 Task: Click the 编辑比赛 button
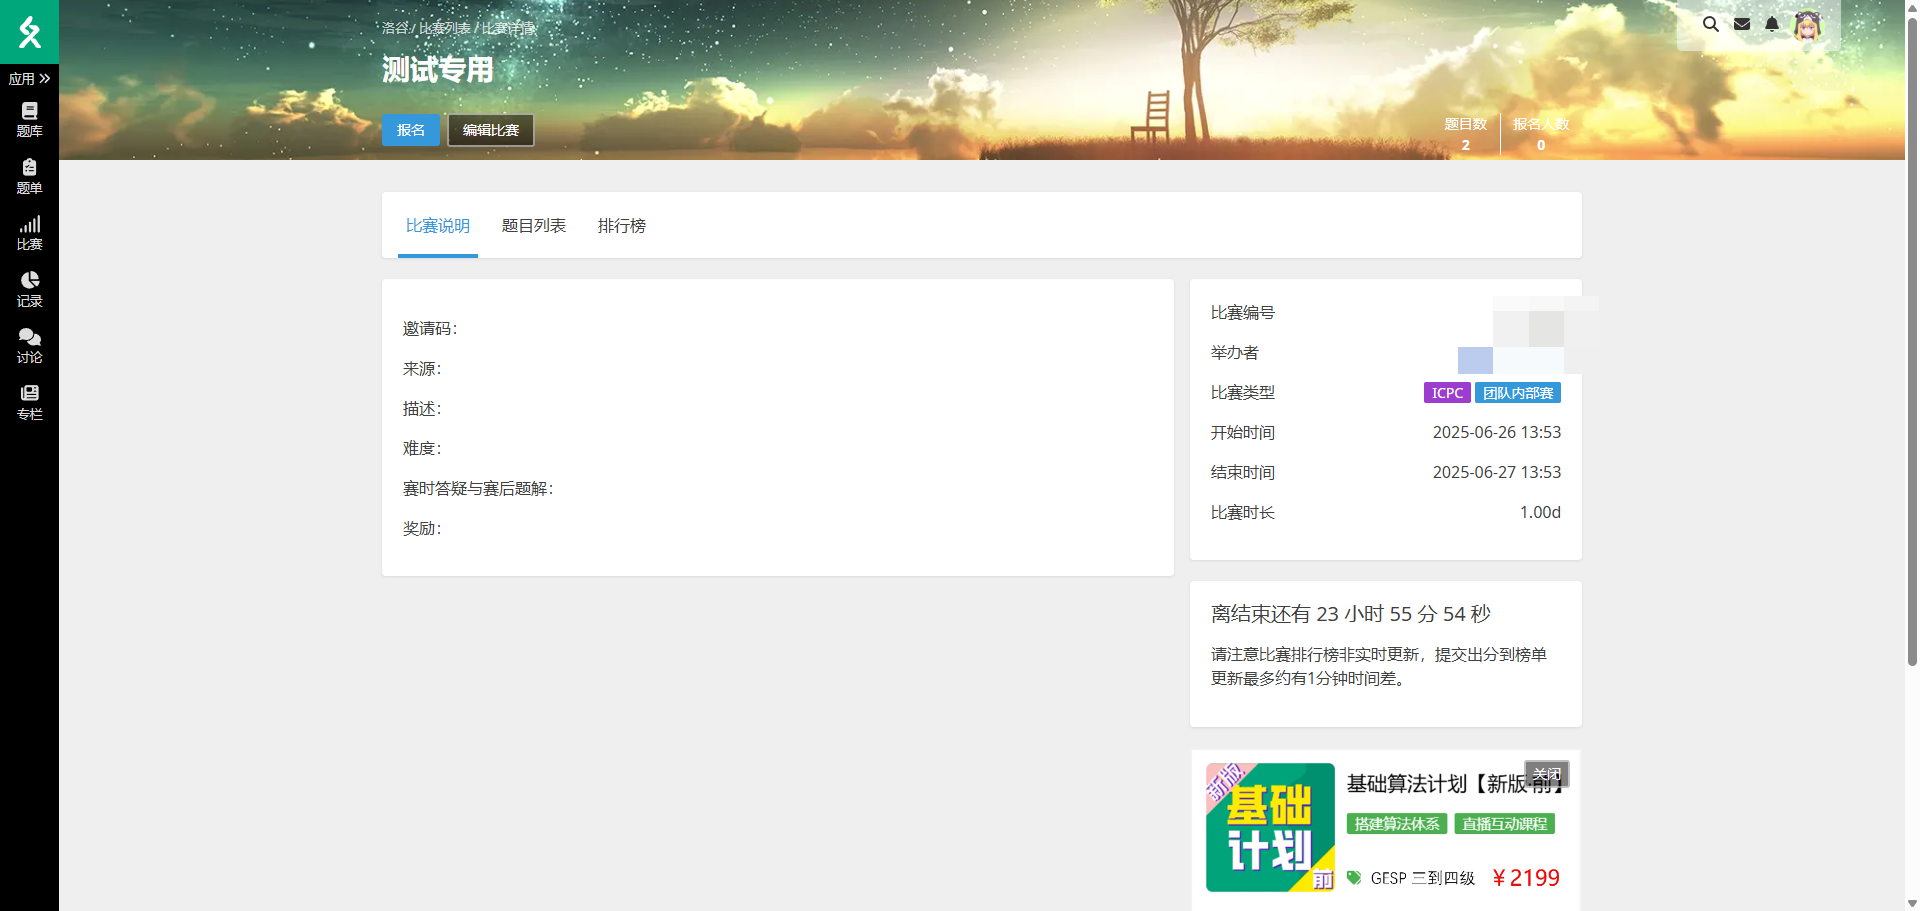(x=490, y=130)
